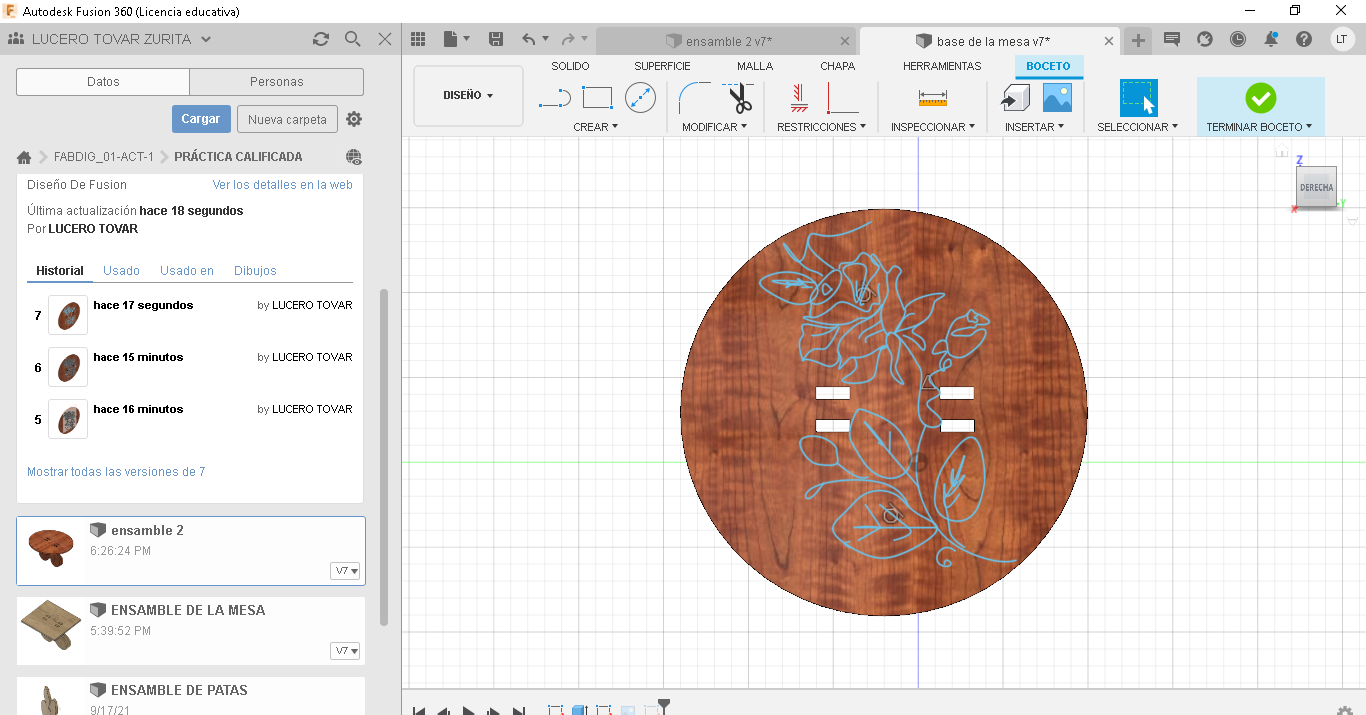
Task: Switch to the HERRAMIENTAS tab
Action: point(942,66)
